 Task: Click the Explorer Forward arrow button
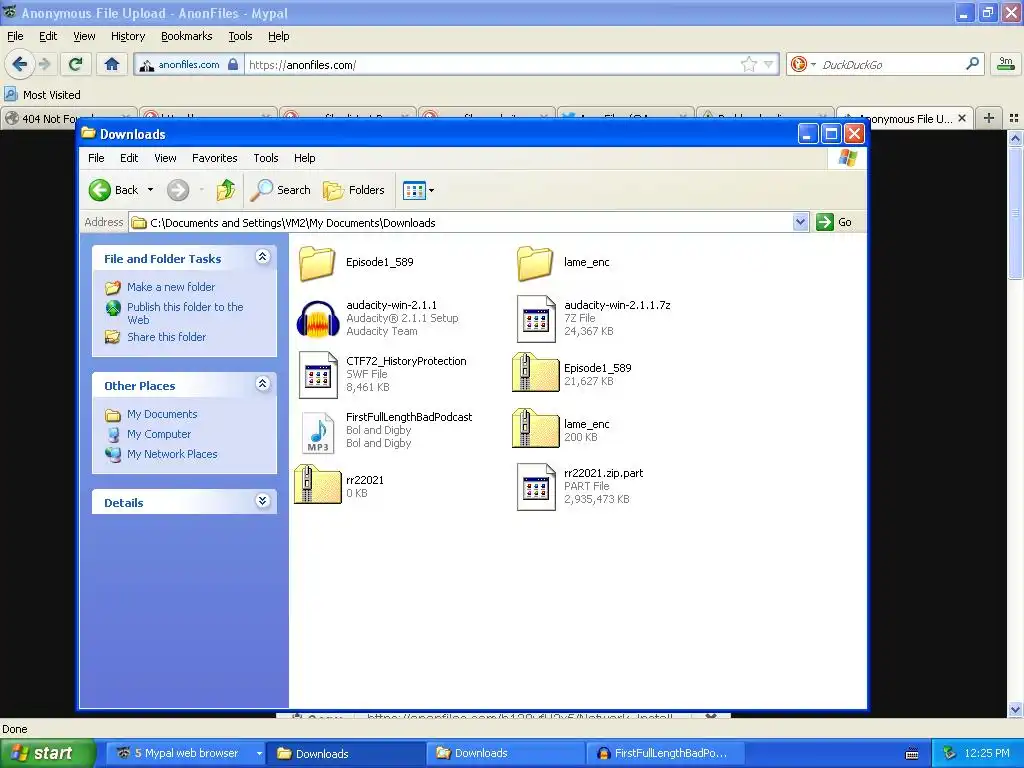(178, 190)
